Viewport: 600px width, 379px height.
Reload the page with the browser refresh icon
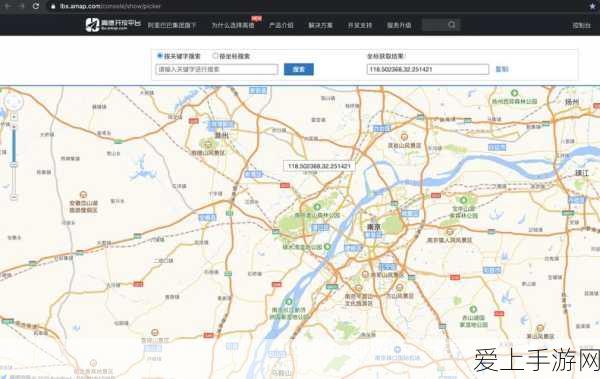coord(36,6)
